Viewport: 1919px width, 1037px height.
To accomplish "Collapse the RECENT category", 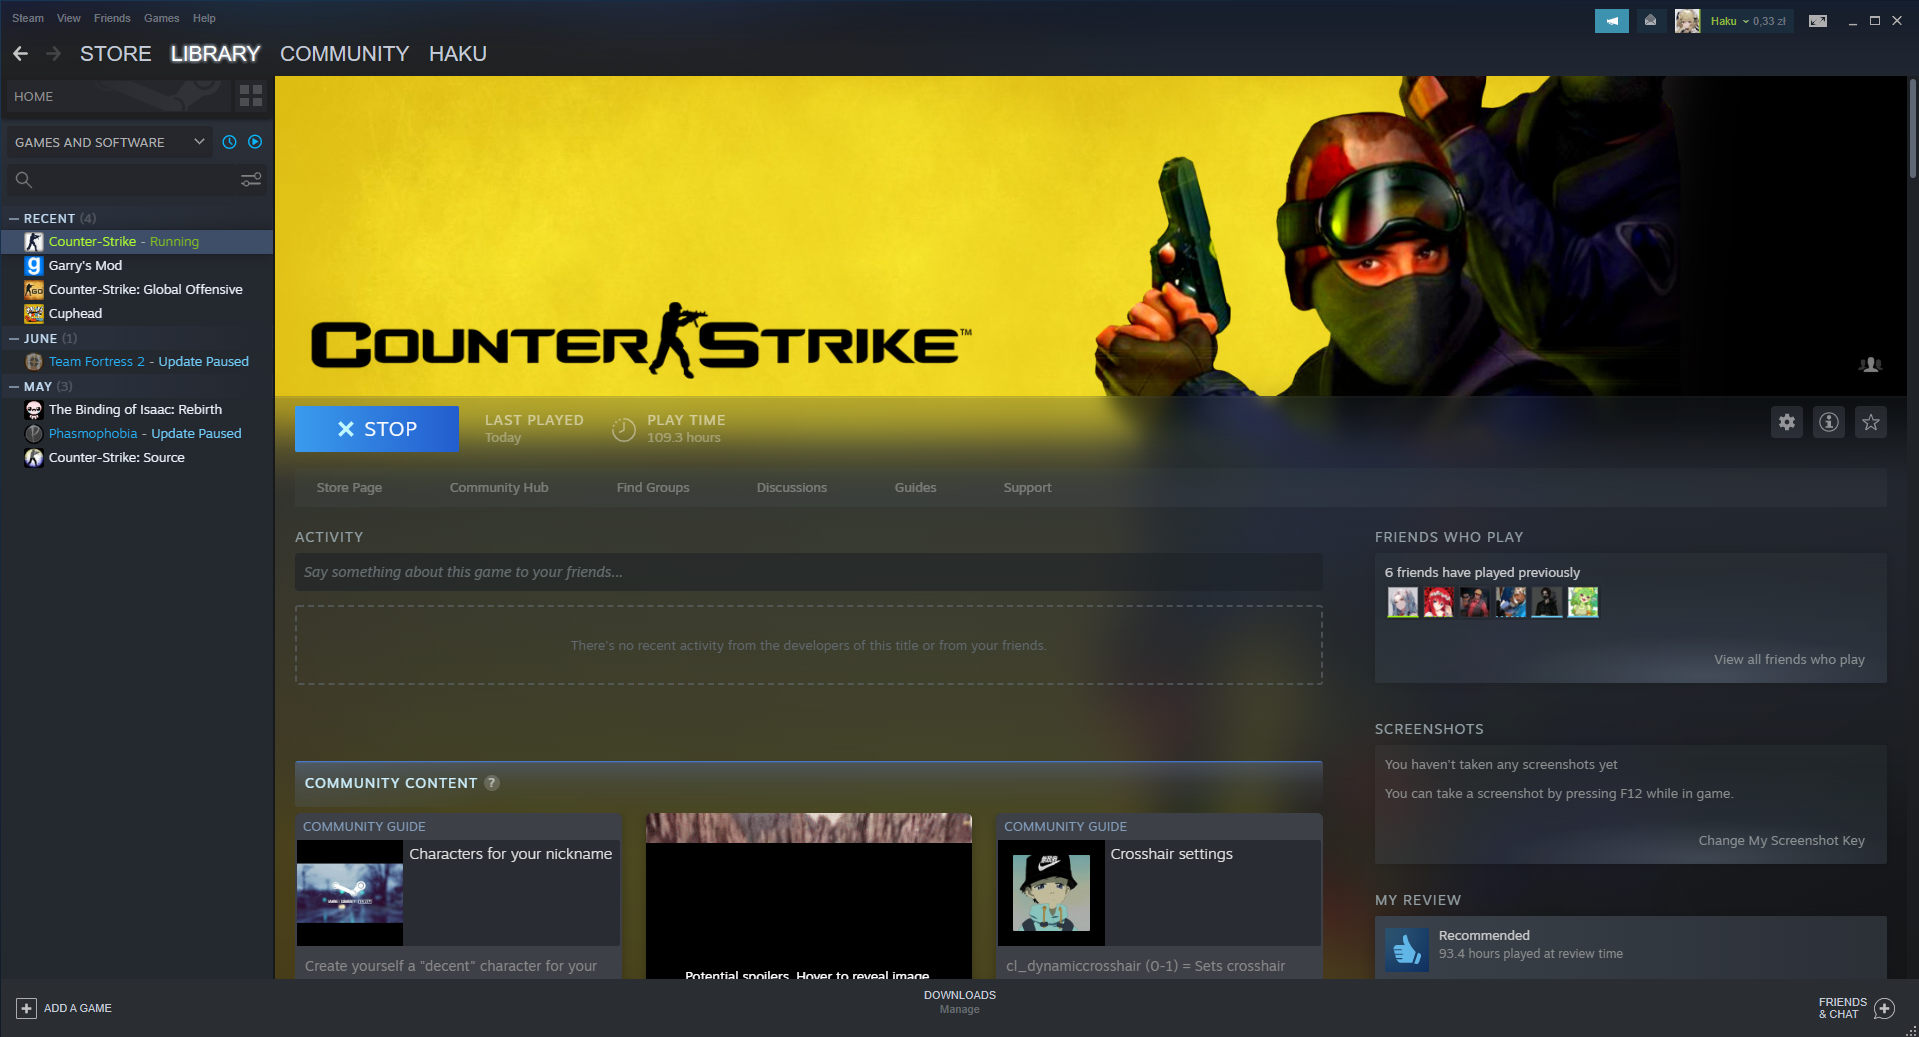I will coord(14,218).
